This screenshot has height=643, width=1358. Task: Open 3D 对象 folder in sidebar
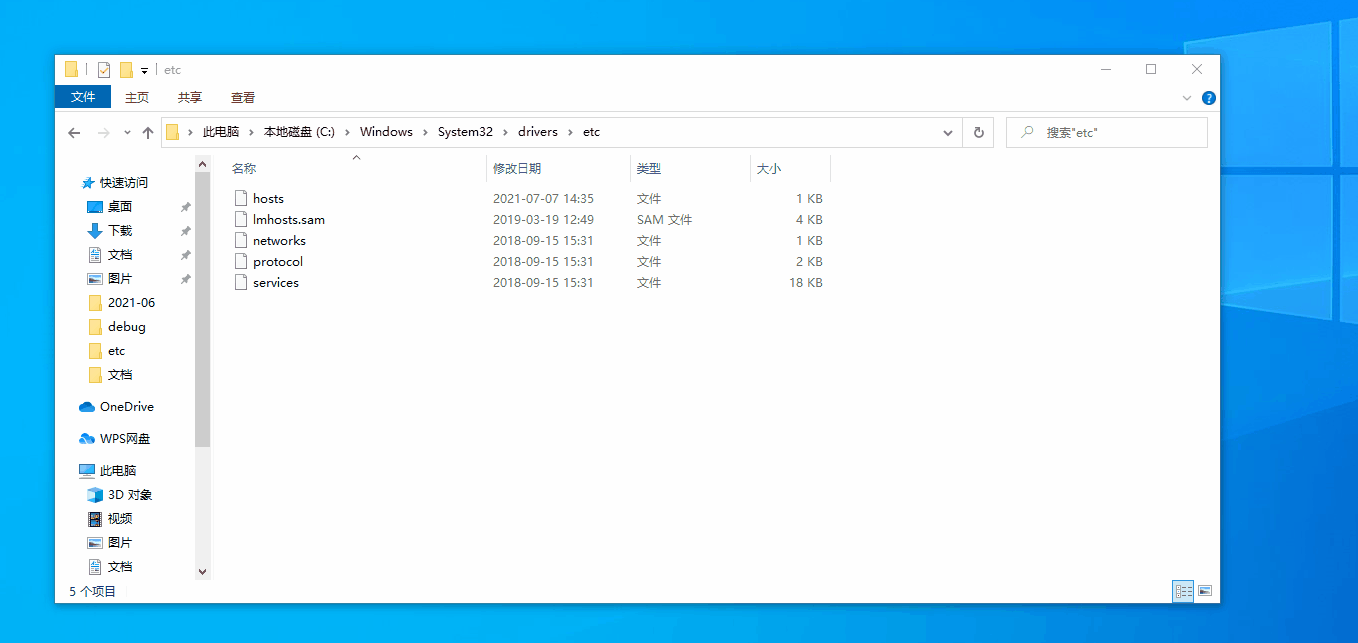click(130, 494)
